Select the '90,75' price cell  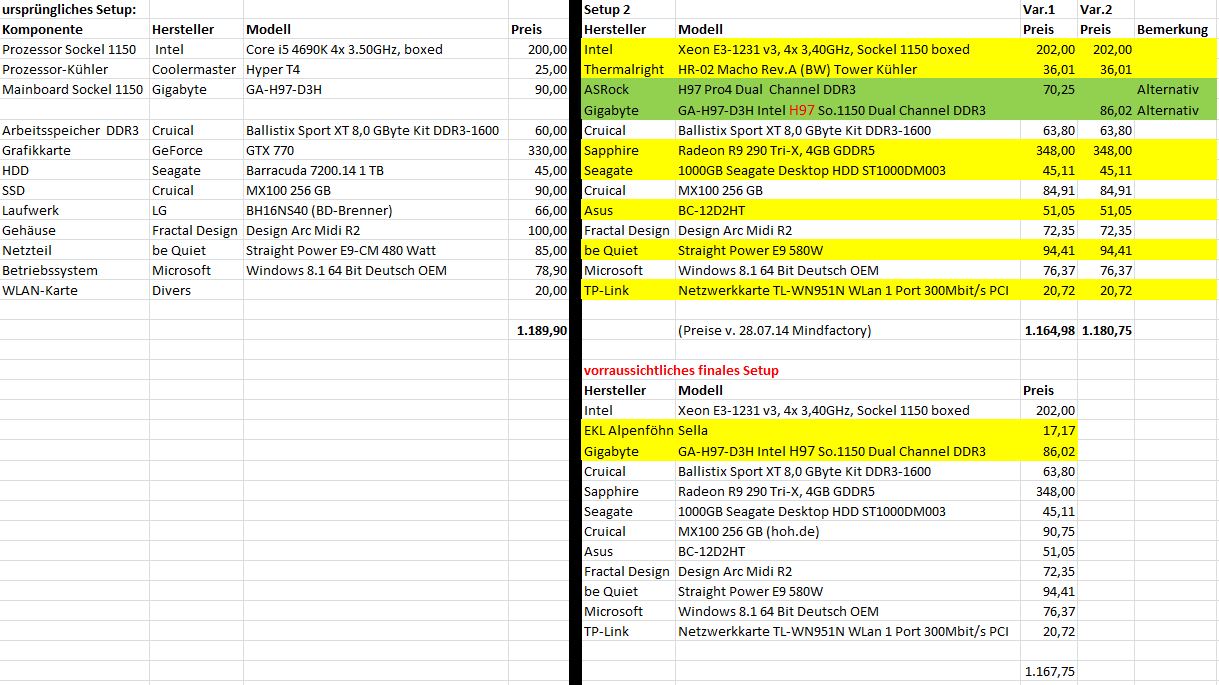[x=1049, y=531]
